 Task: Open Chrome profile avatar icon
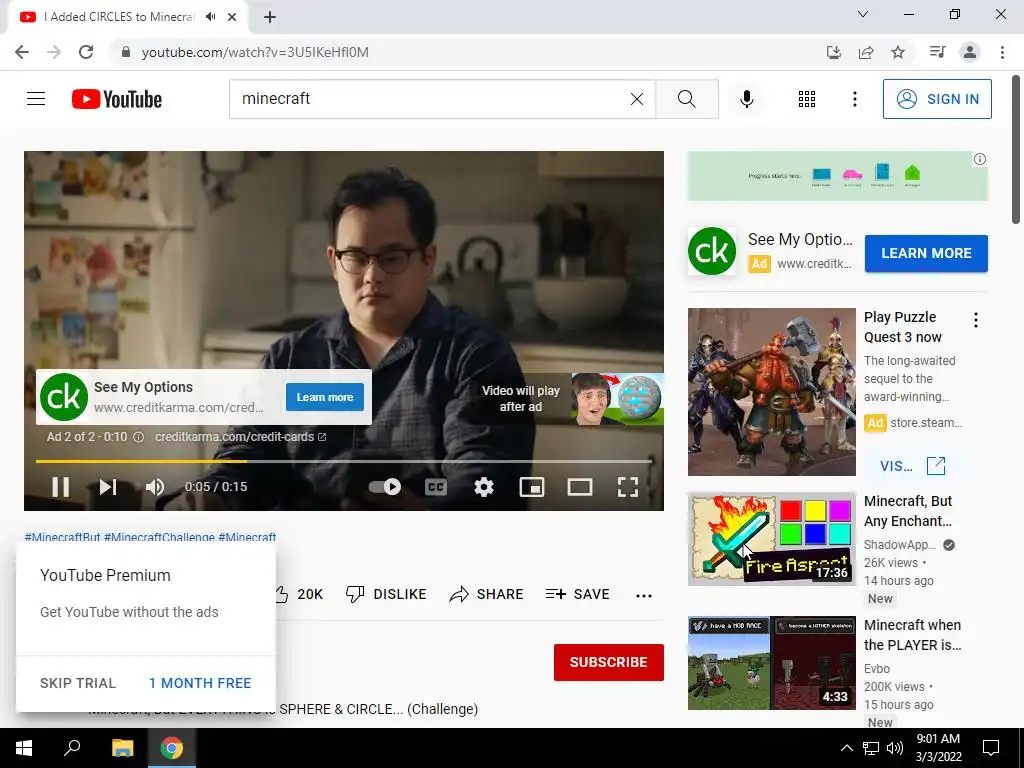(x=970, y=52)
